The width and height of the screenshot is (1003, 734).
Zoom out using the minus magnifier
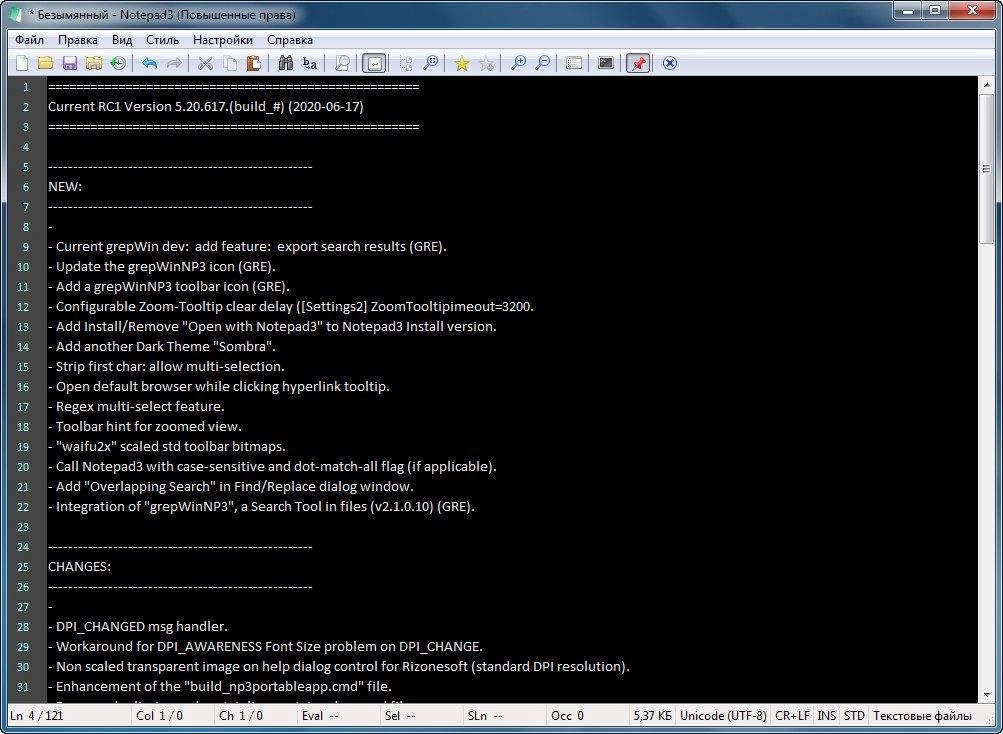(542, 63)
